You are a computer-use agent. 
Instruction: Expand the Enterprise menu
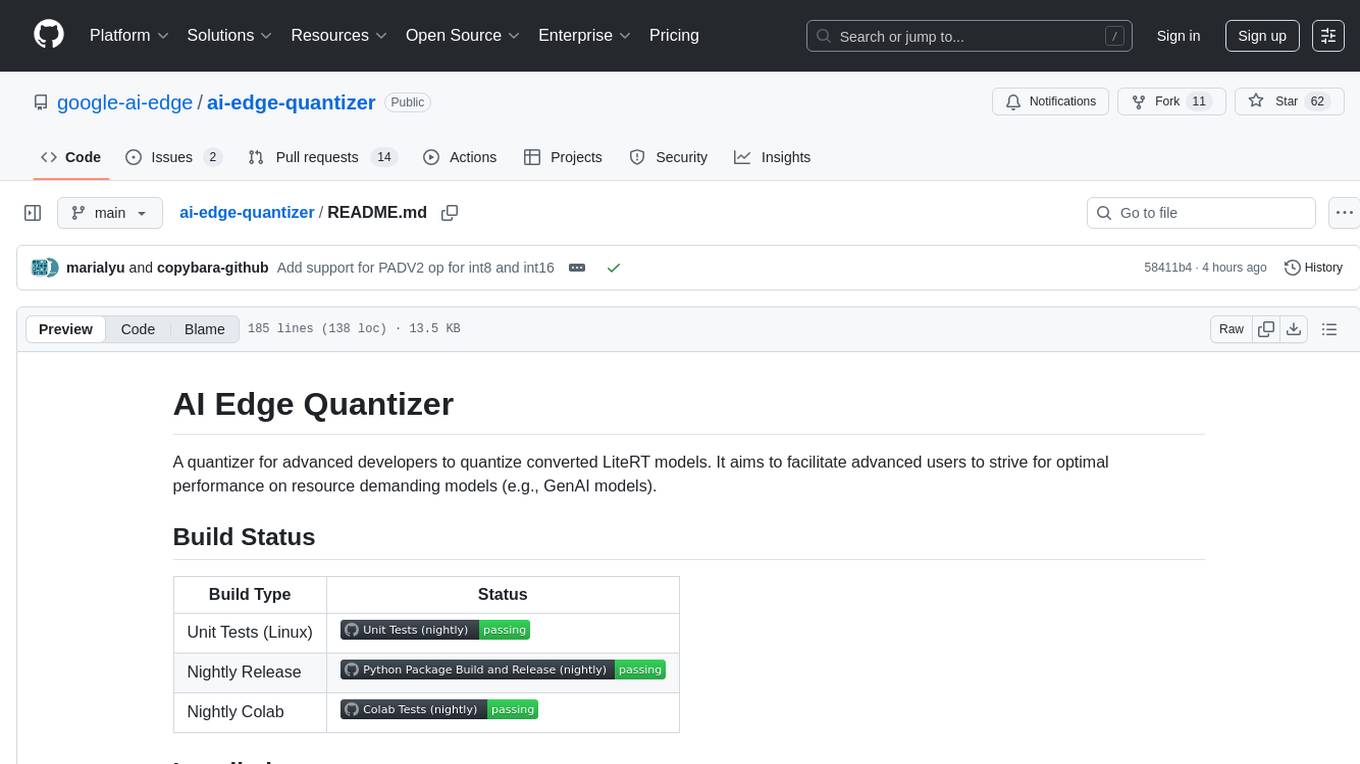point(585,35)
